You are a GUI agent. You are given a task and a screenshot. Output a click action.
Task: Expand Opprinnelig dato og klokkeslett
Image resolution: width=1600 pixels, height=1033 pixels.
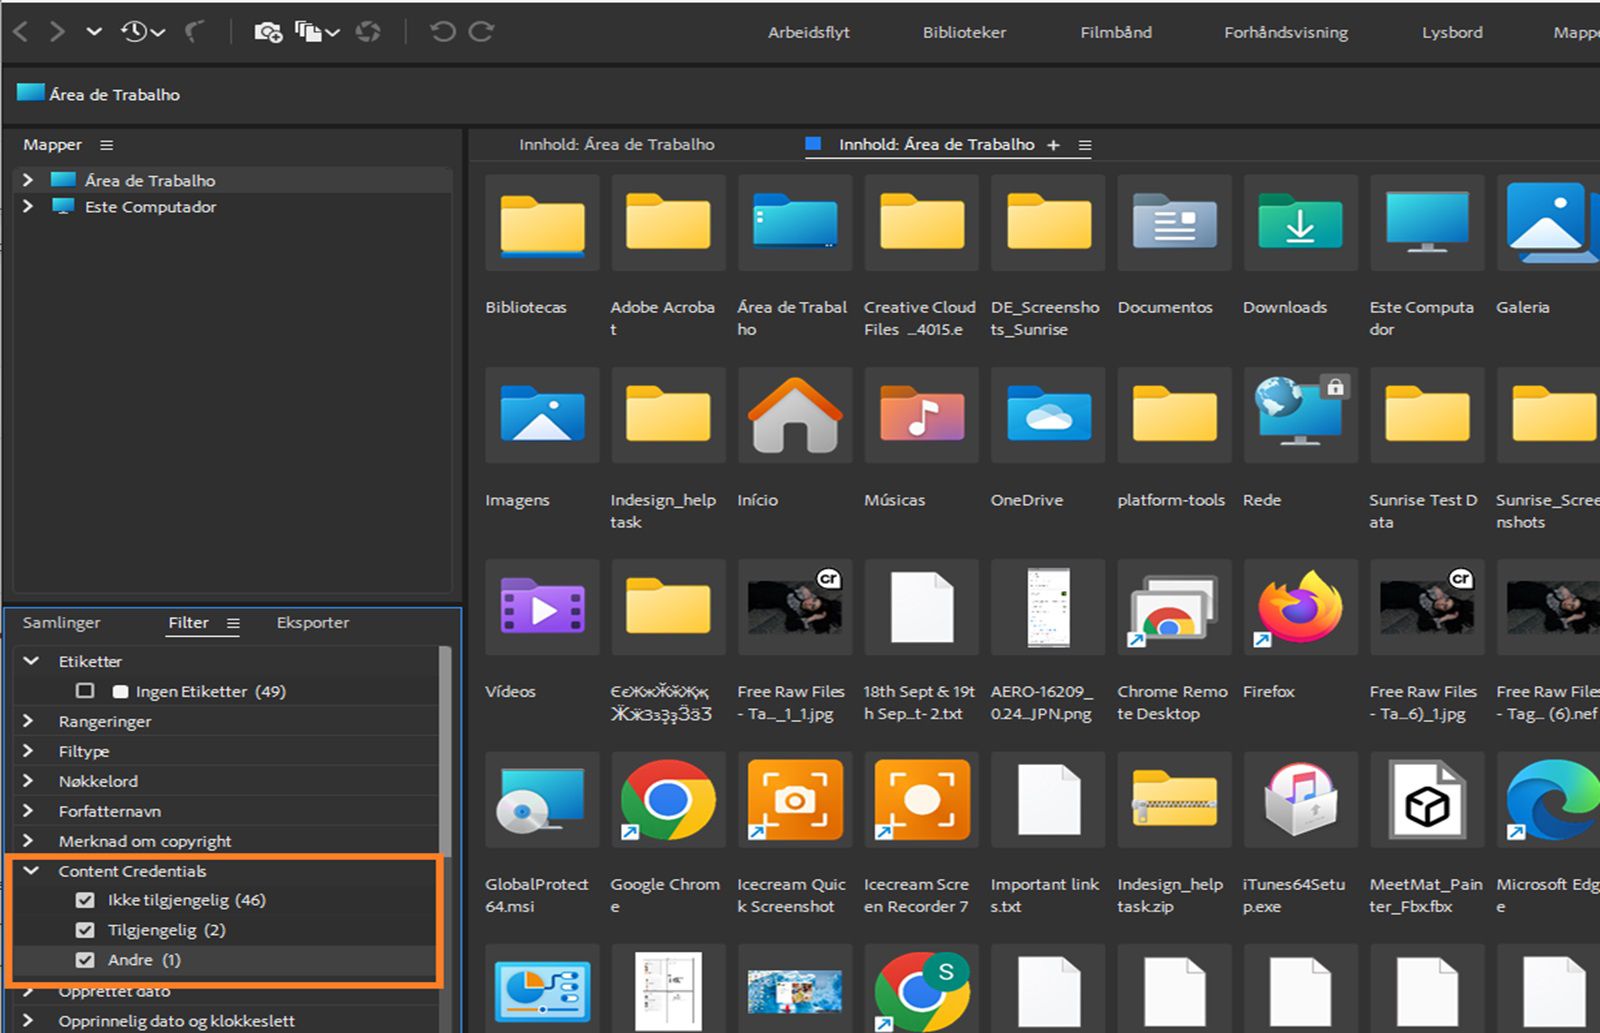28,1021
